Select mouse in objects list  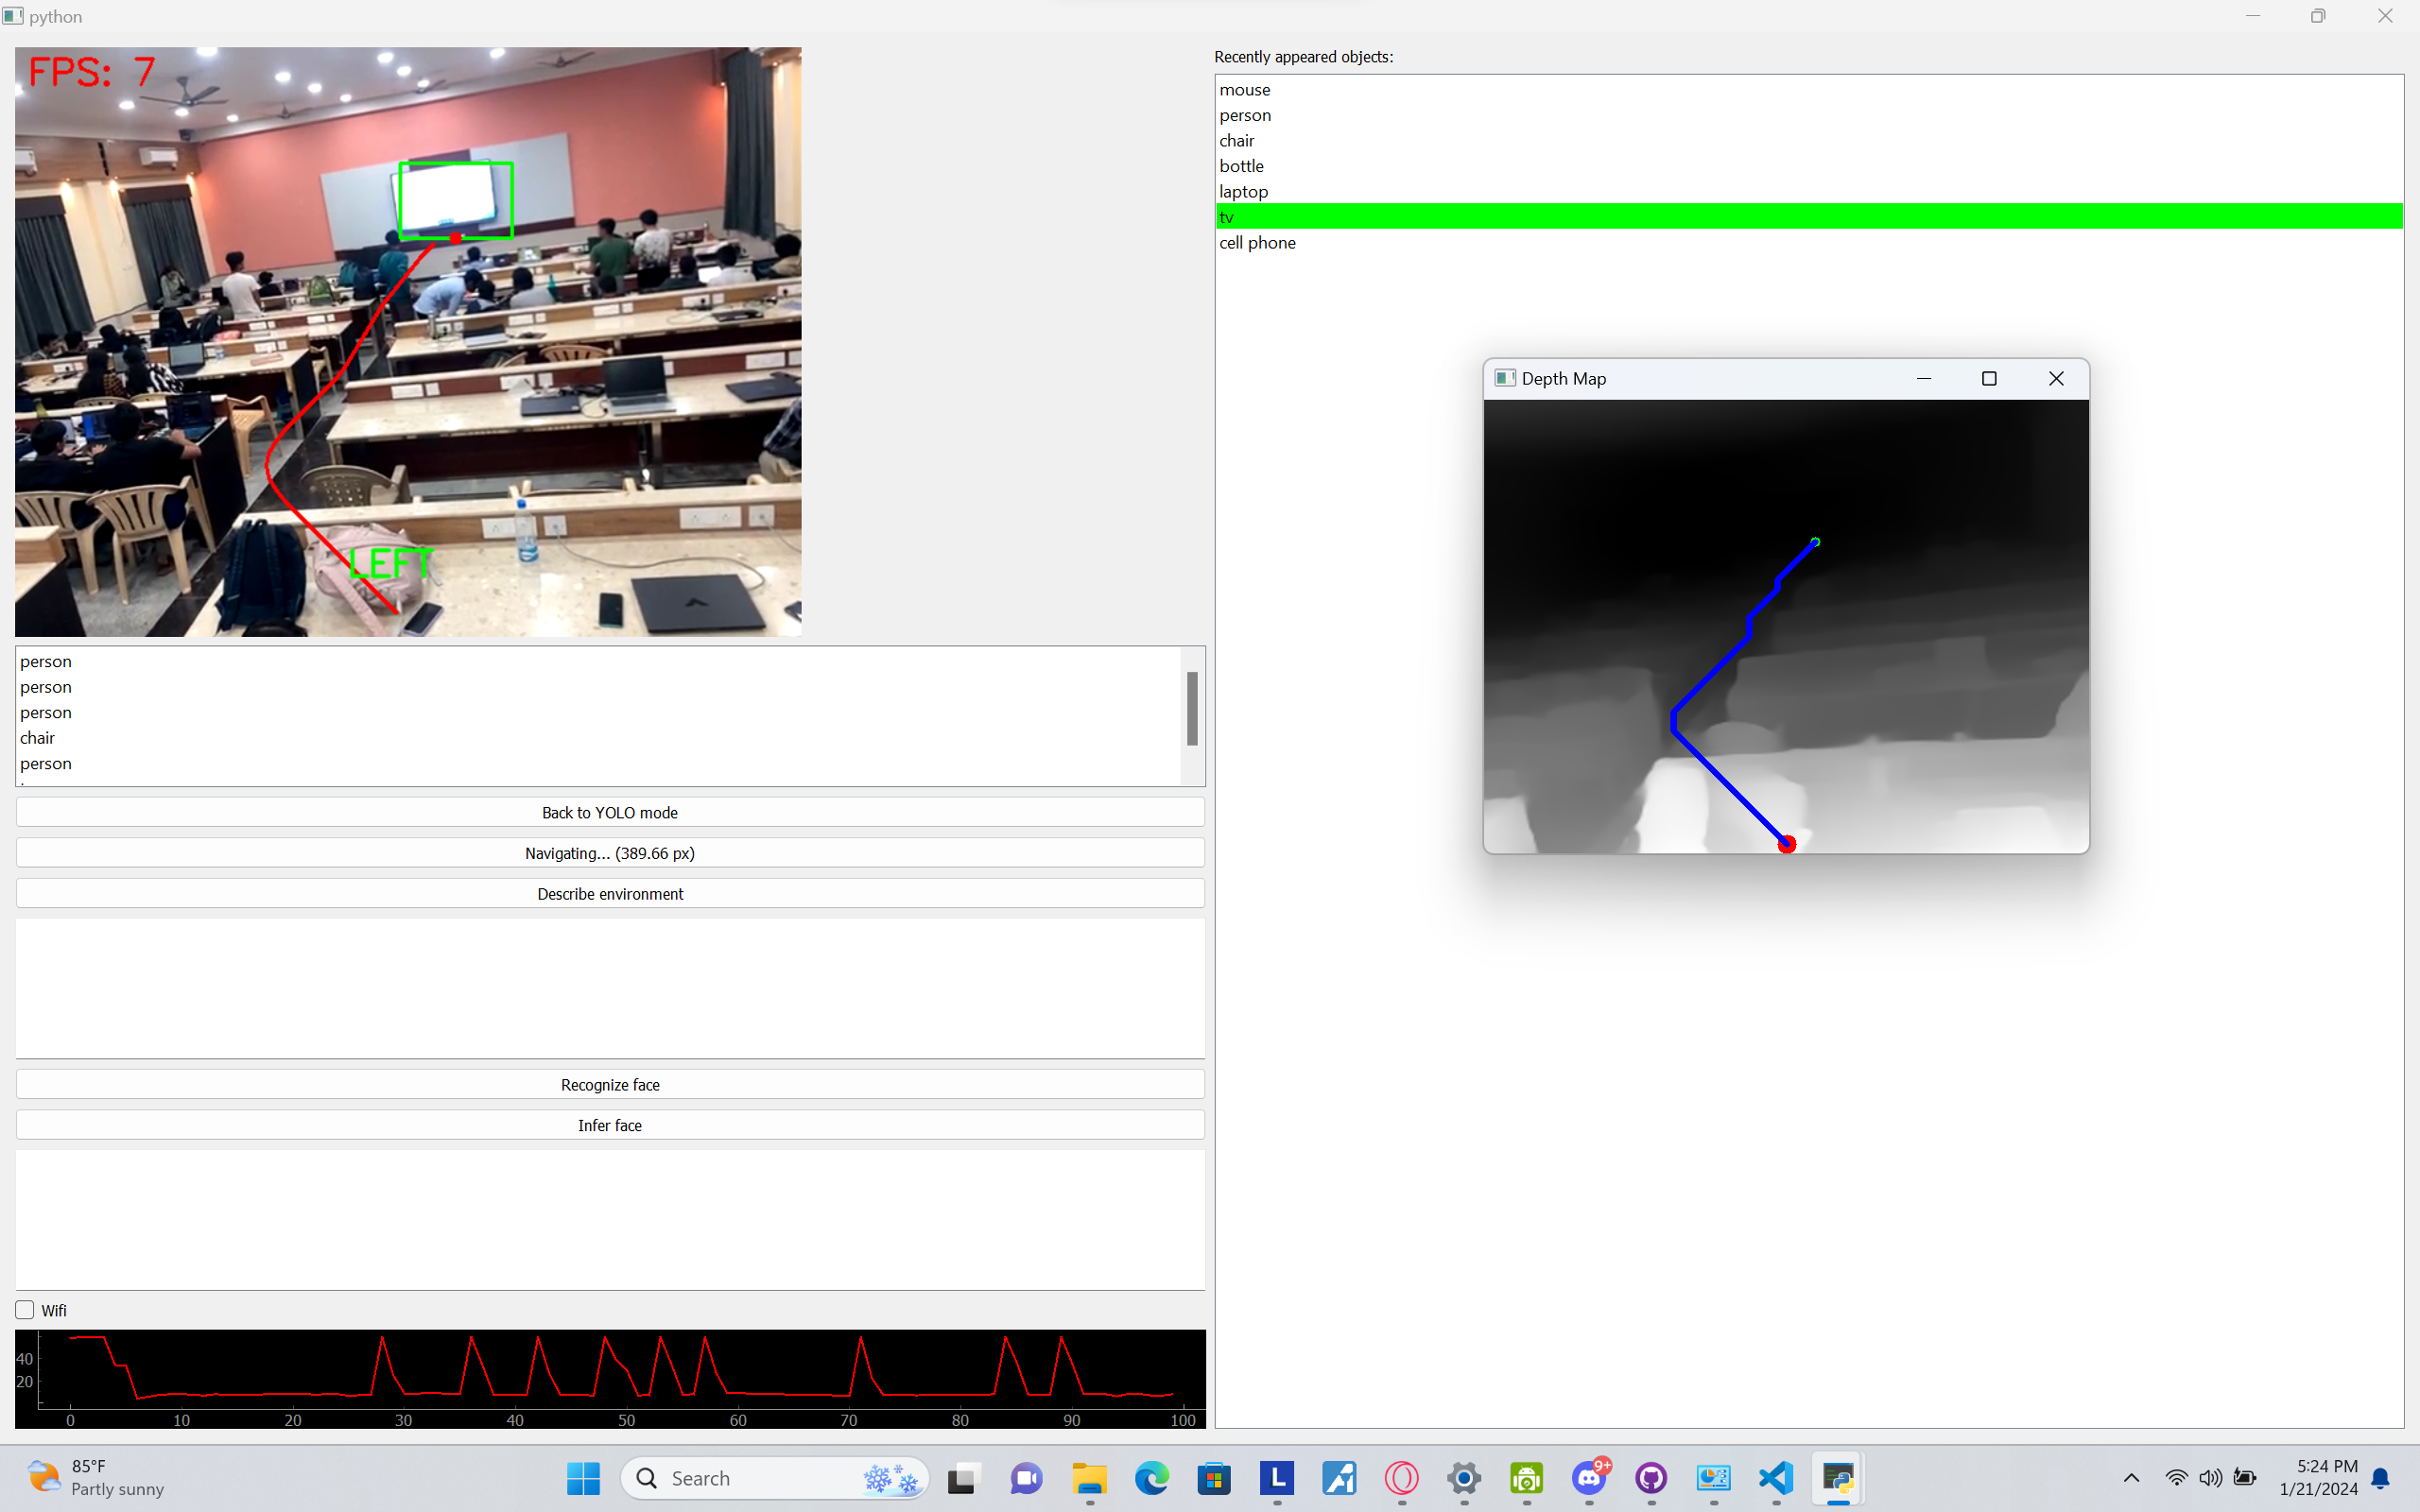pos(1244,89)
